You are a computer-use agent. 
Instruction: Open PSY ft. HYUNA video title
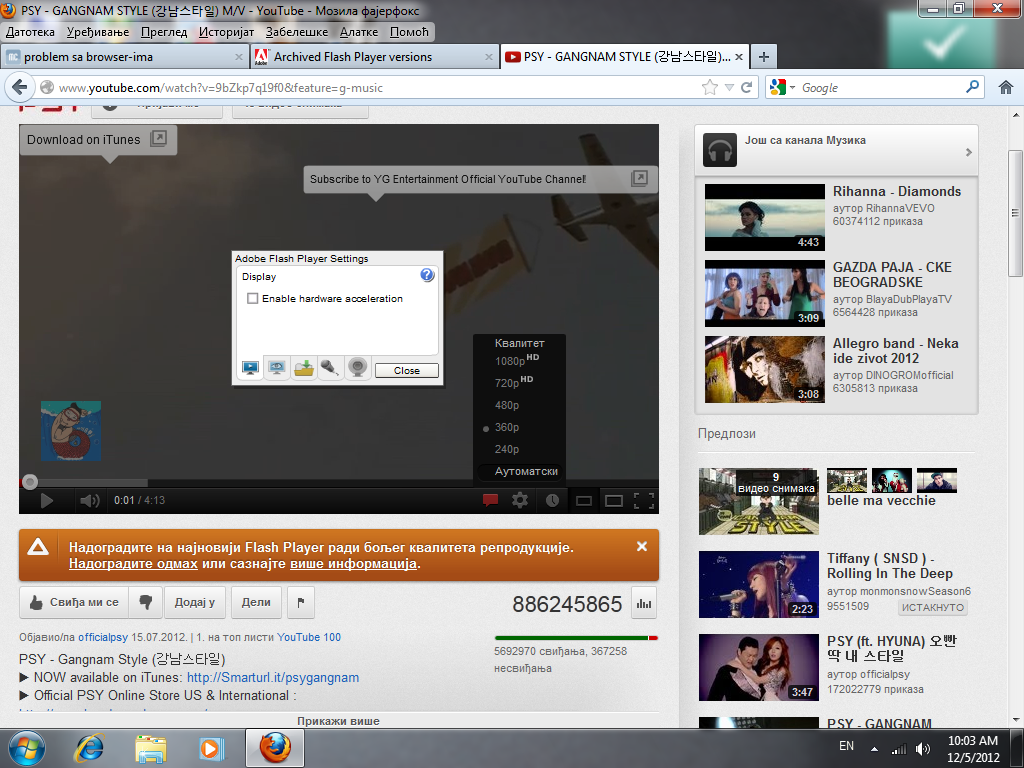(x=892, y=648)
